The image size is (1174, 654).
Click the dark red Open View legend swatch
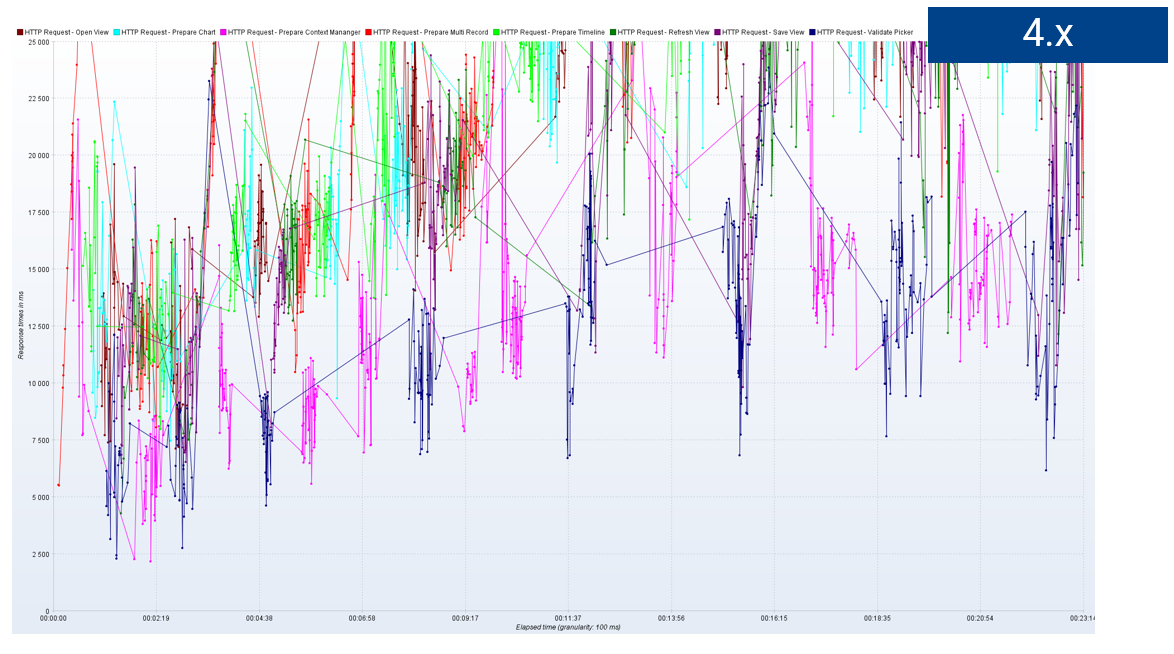(x=20, y=32)
